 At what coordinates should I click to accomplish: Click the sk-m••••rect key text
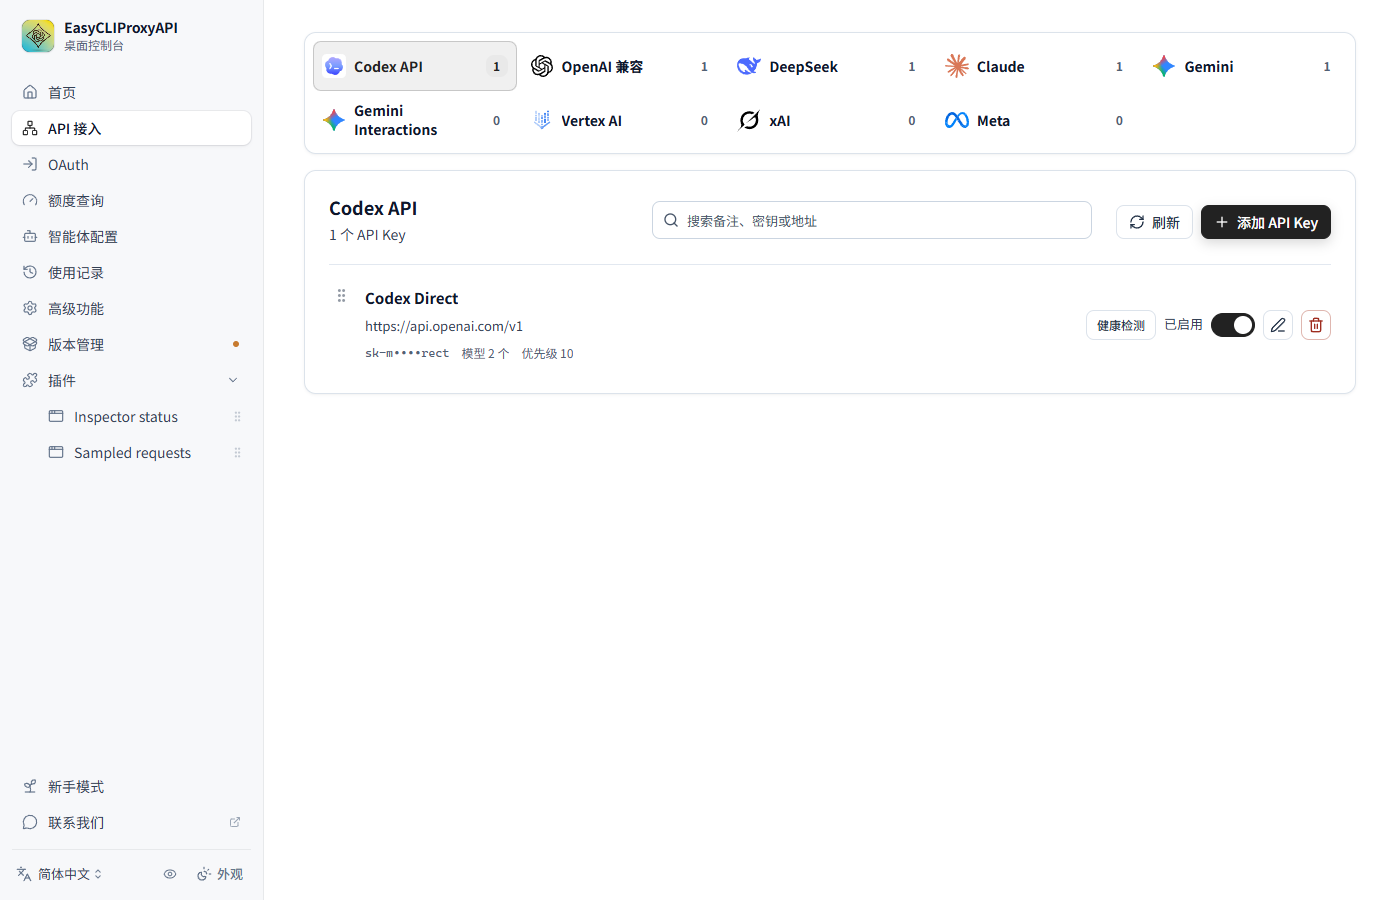coord(407,353)
